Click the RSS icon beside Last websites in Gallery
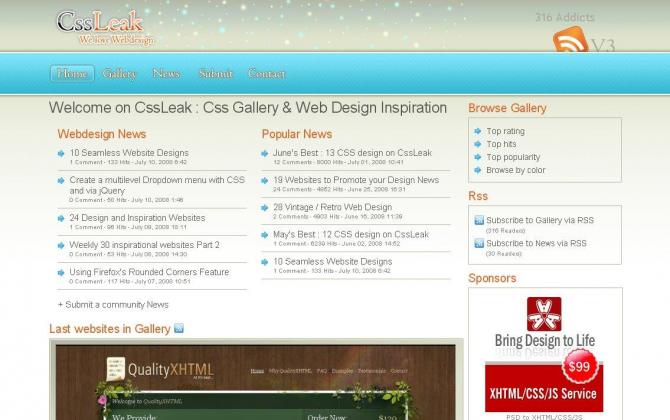 pos(179,328)
